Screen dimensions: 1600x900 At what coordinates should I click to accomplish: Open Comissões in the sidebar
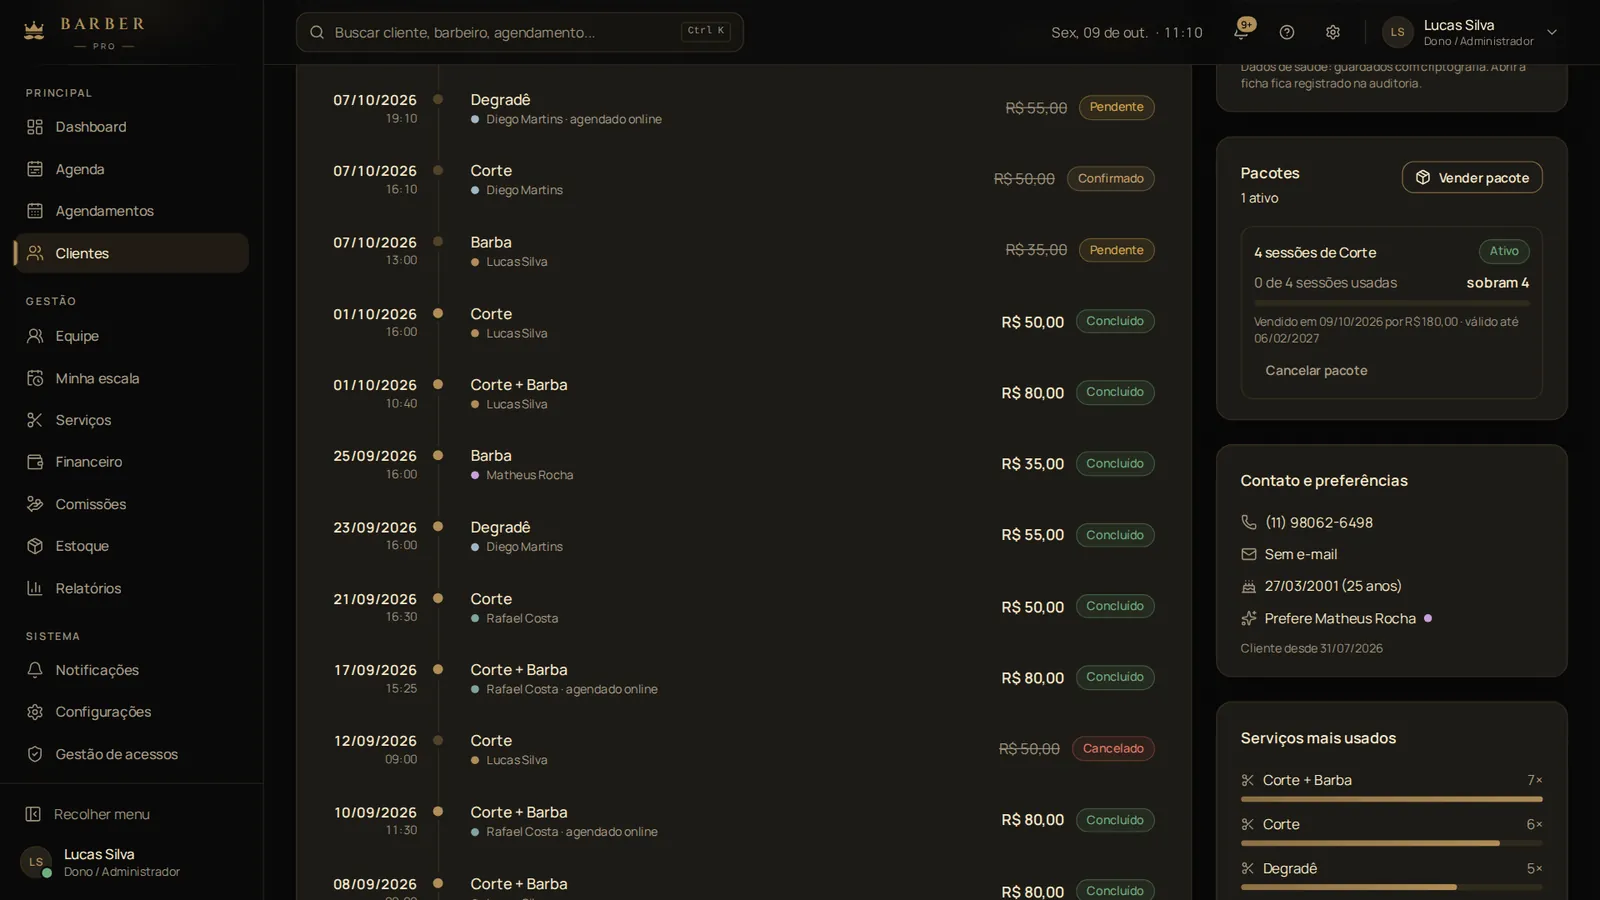(131, 504)
